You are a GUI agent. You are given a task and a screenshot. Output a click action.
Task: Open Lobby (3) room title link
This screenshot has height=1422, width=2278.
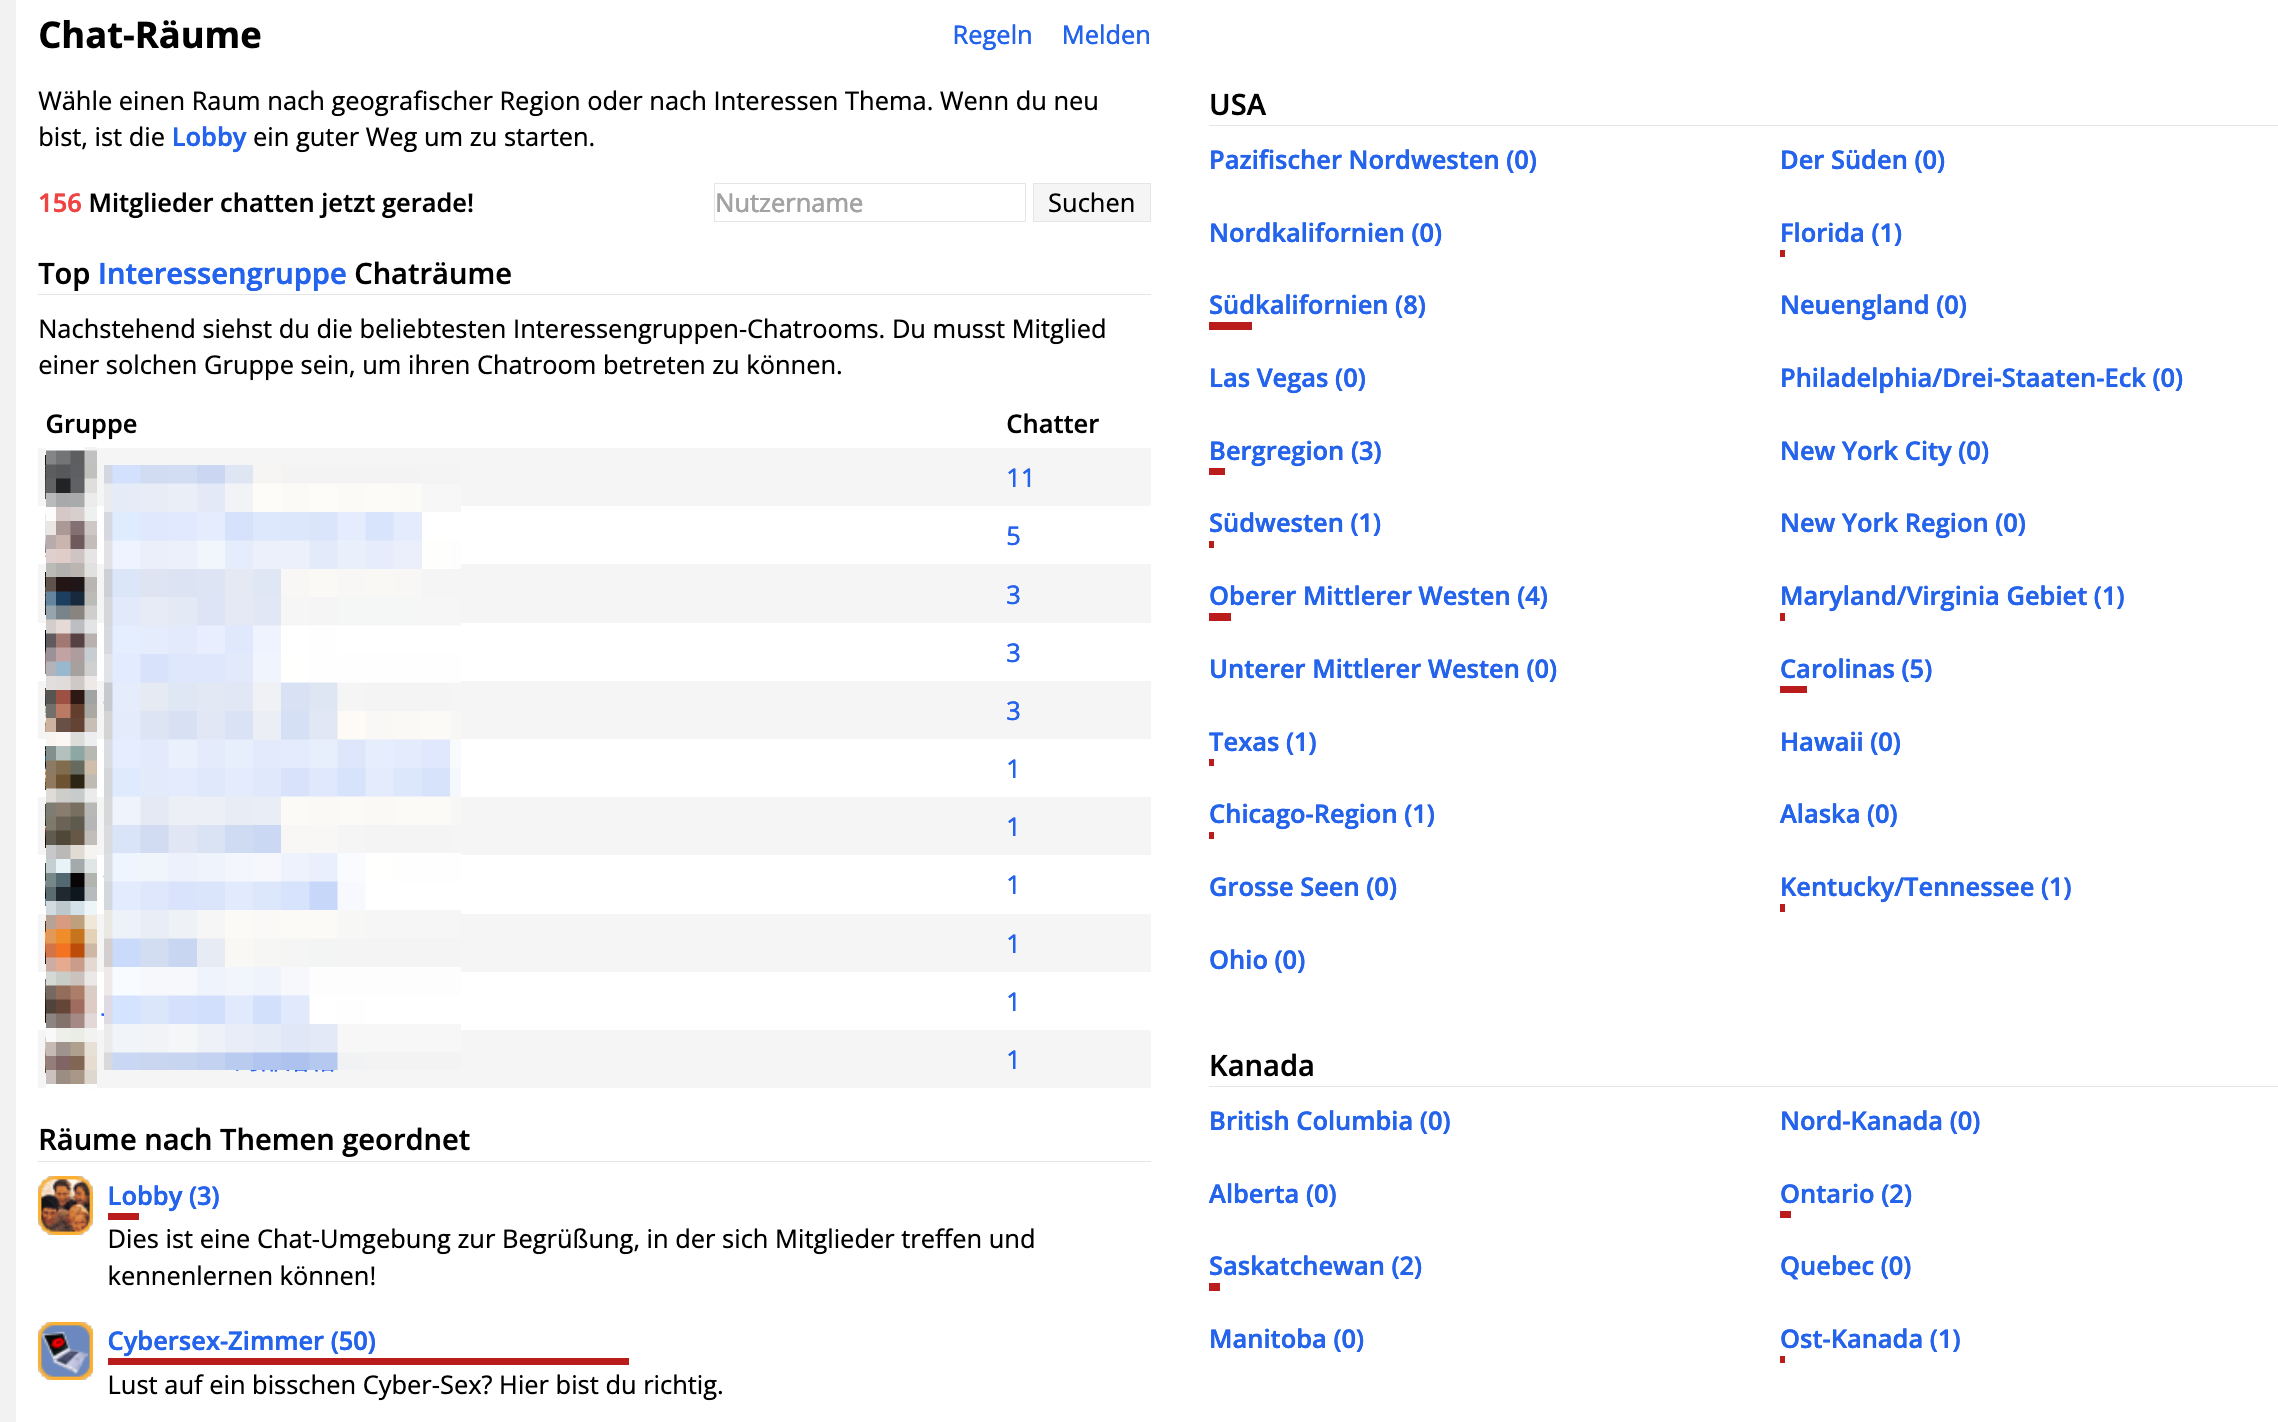[x=163, y=1195]
